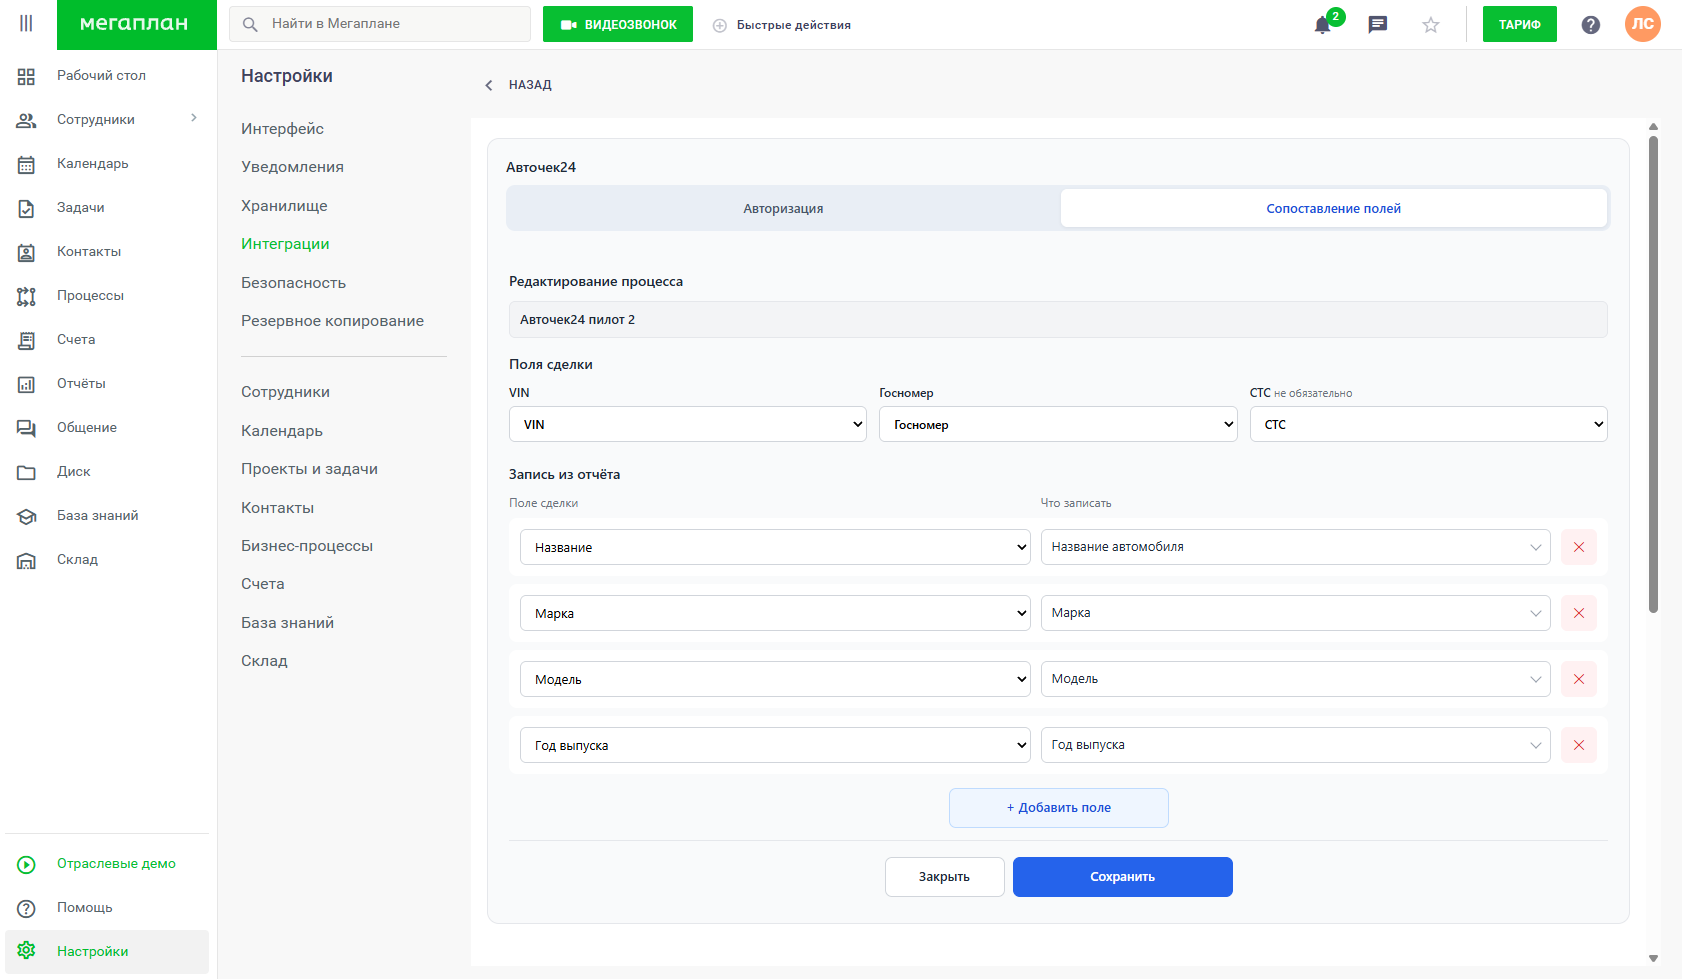Click the Контакты contact book icon
This screenshot has width=1682, height=979.
click(26, 252)
